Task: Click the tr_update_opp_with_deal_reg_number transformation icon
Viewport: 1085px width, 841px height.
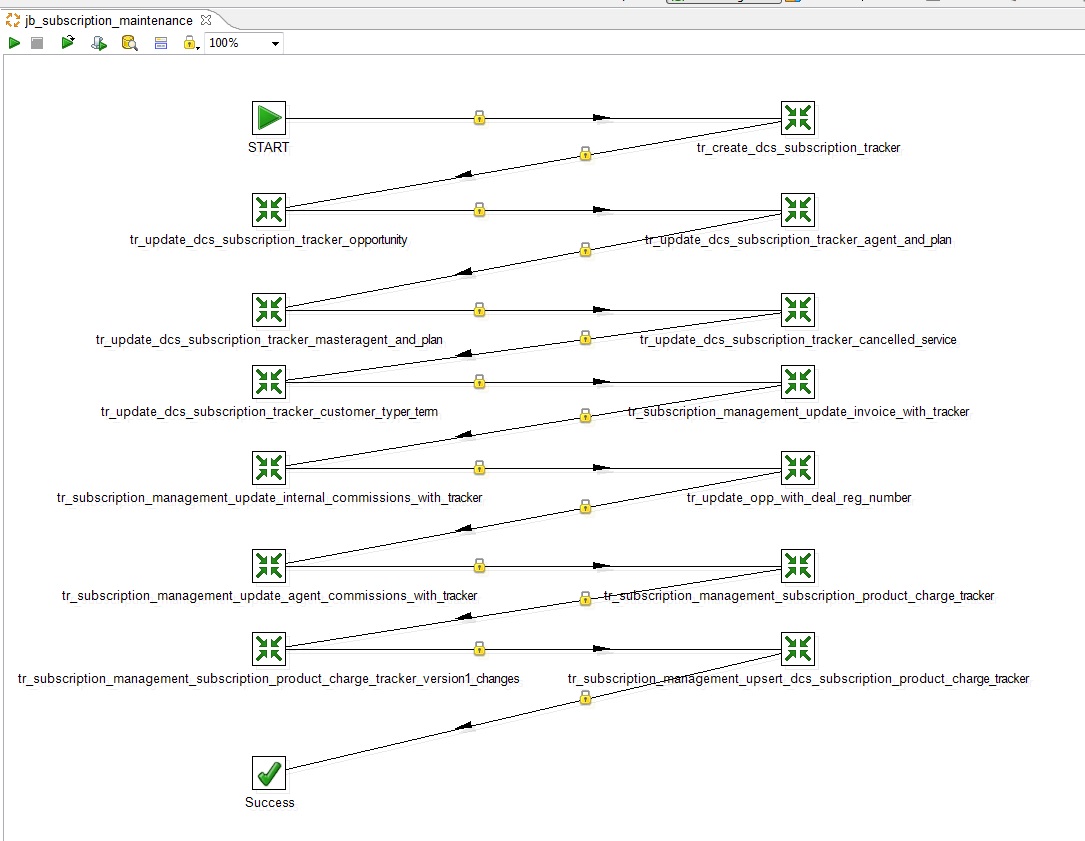Action: 797,468
